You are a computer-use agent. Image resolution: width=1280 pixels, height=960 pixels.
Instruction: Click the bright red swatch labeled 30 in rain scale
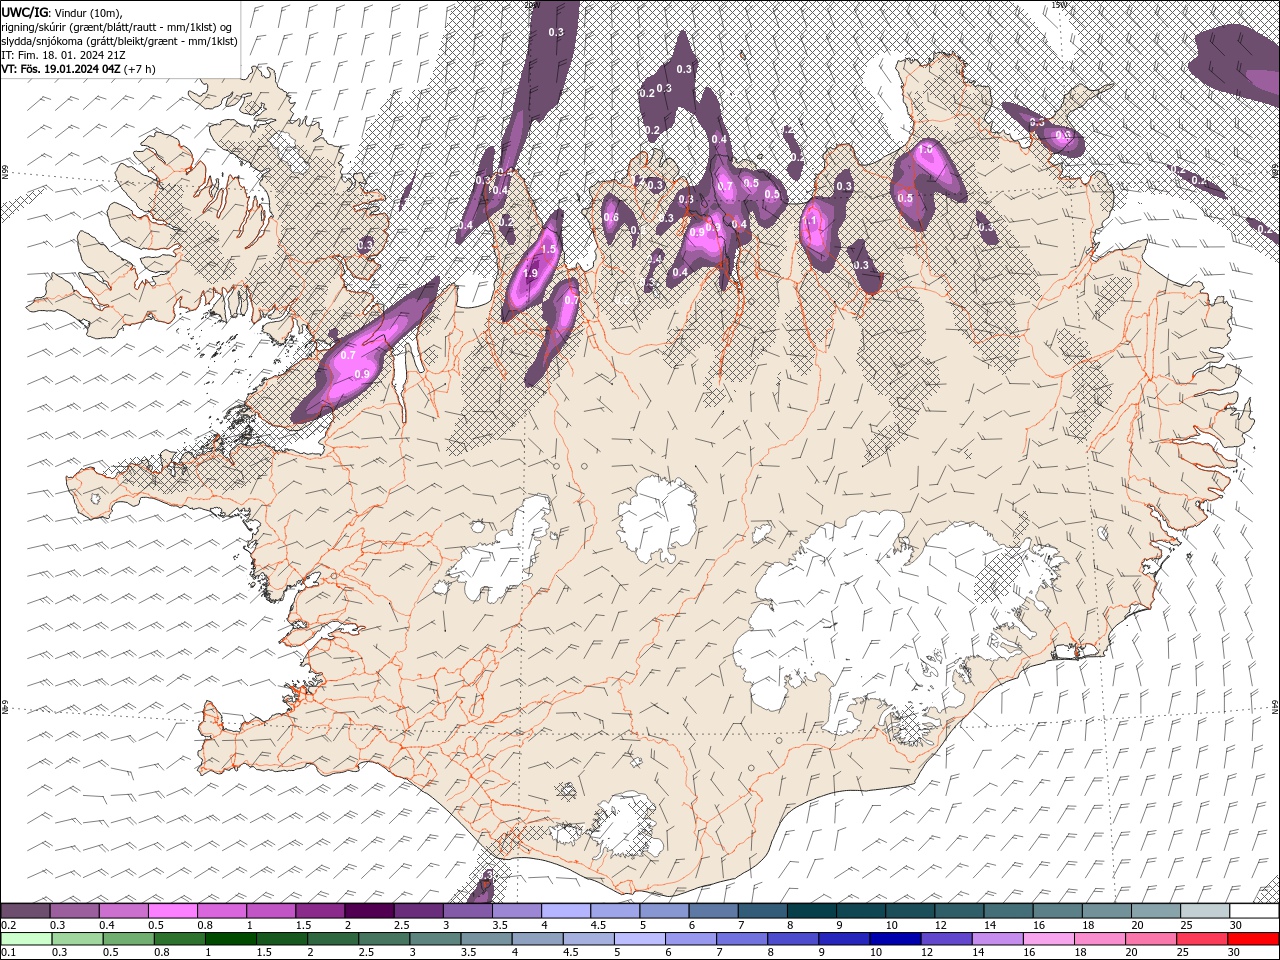[x=1252, y=939]
